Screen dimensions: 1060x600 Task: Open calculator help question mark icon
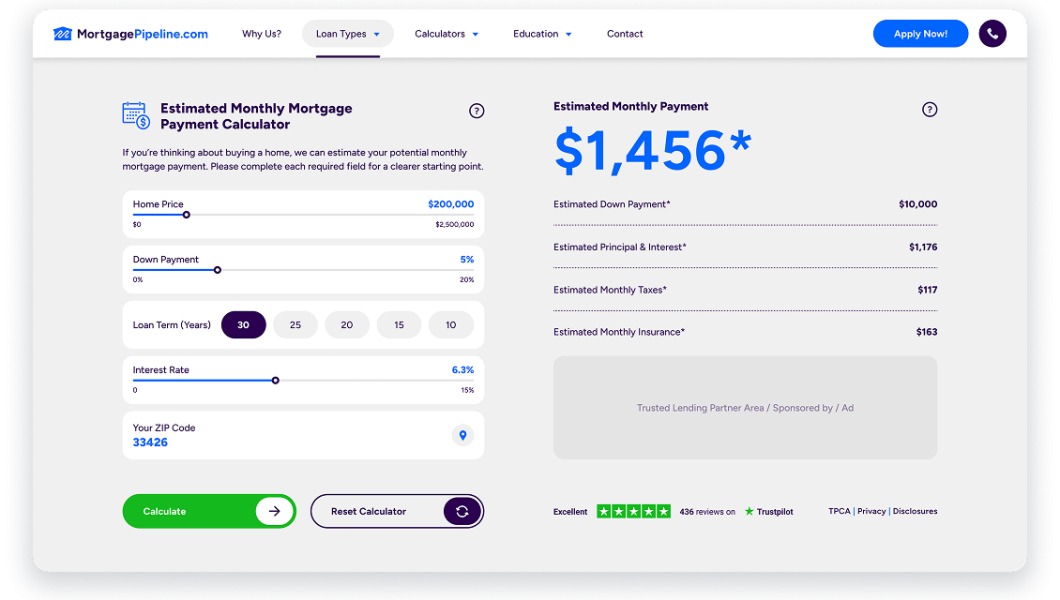(x=477, y=111)
